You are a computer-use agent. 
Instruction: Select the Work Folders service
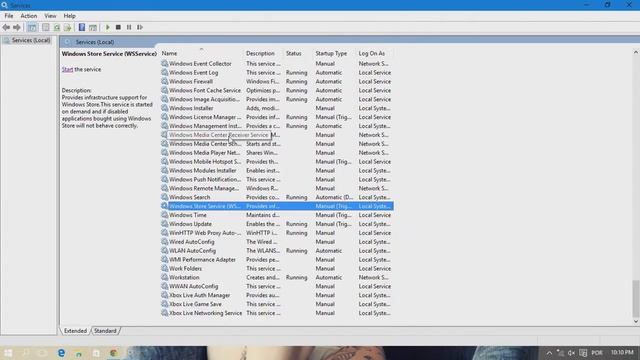277,269
